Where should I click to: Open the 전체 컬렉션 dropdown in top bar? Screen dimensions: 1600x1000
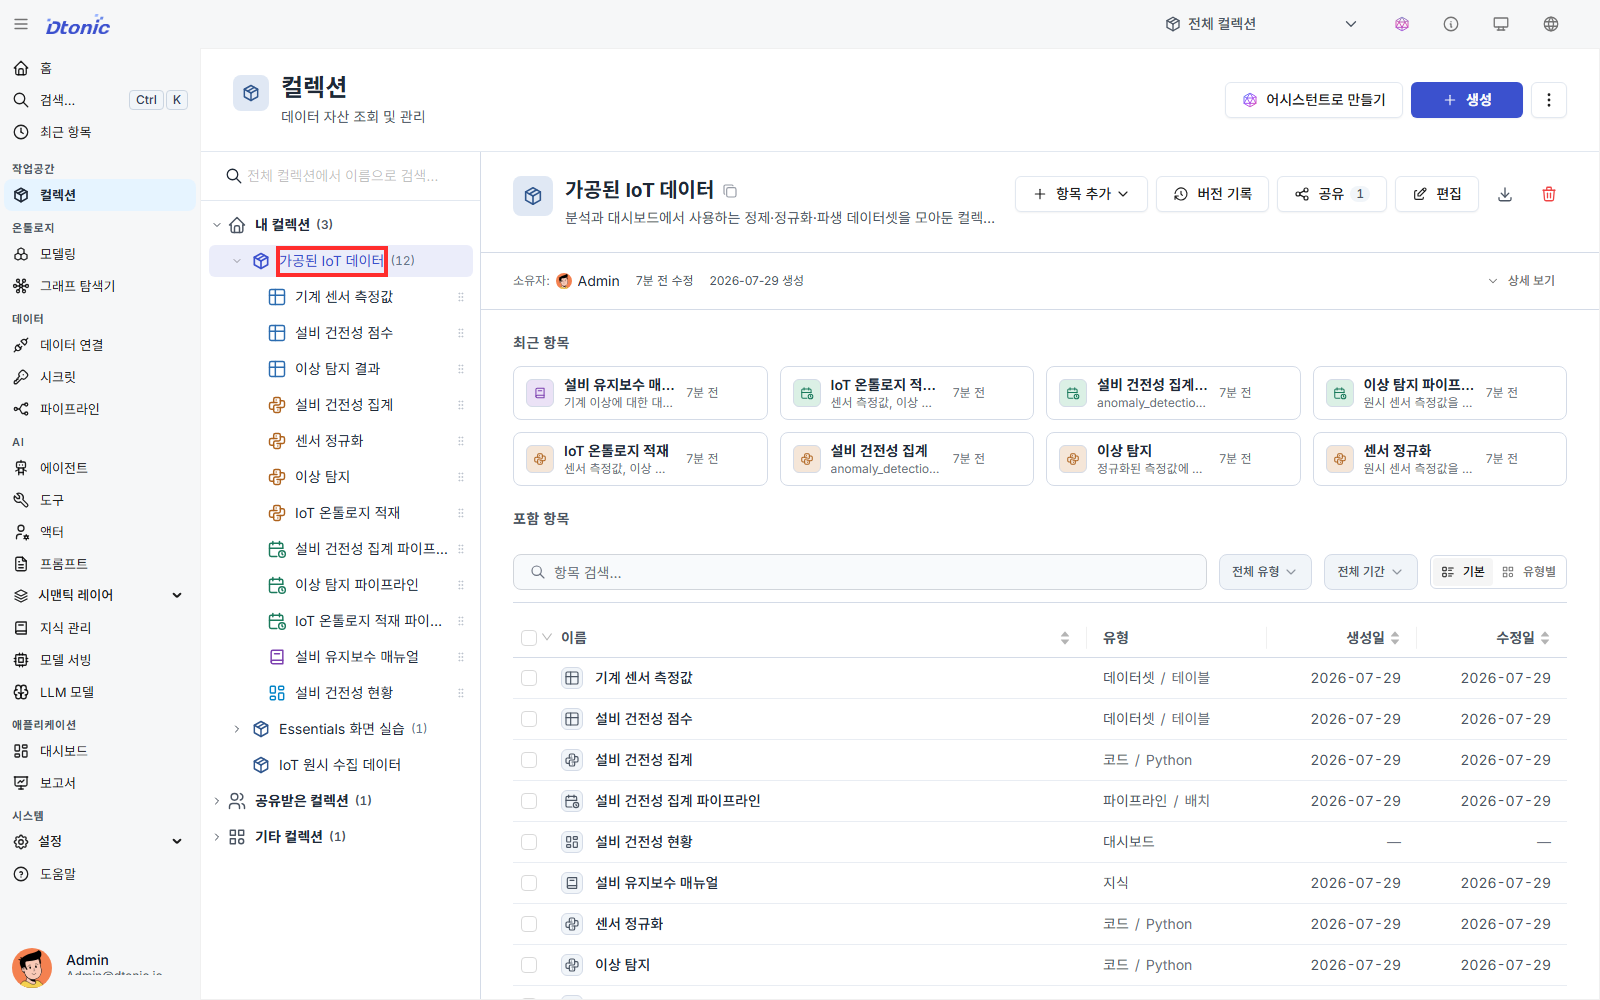1261,24
